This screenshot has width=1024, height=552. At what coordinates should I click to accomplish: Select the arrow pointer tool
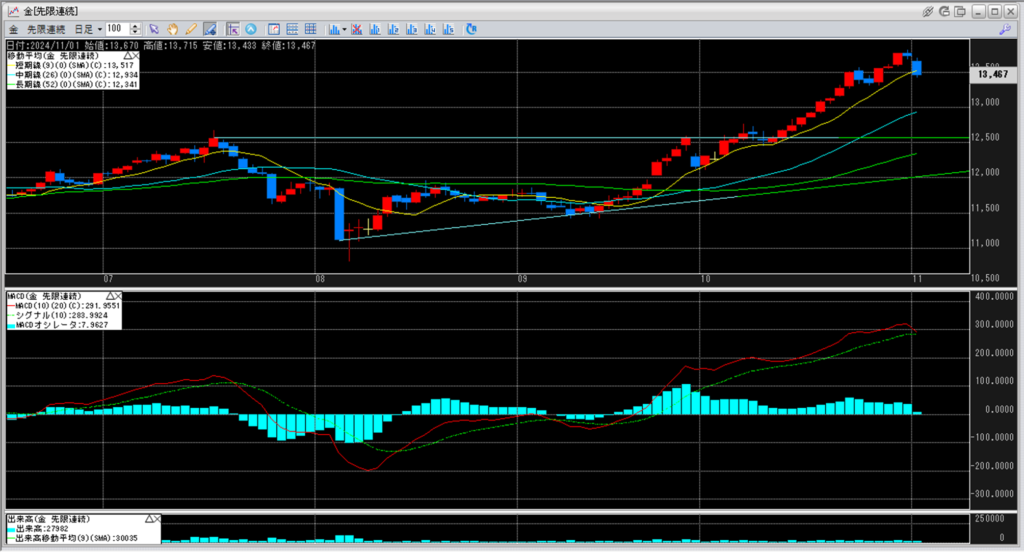[x=154, y=29]
